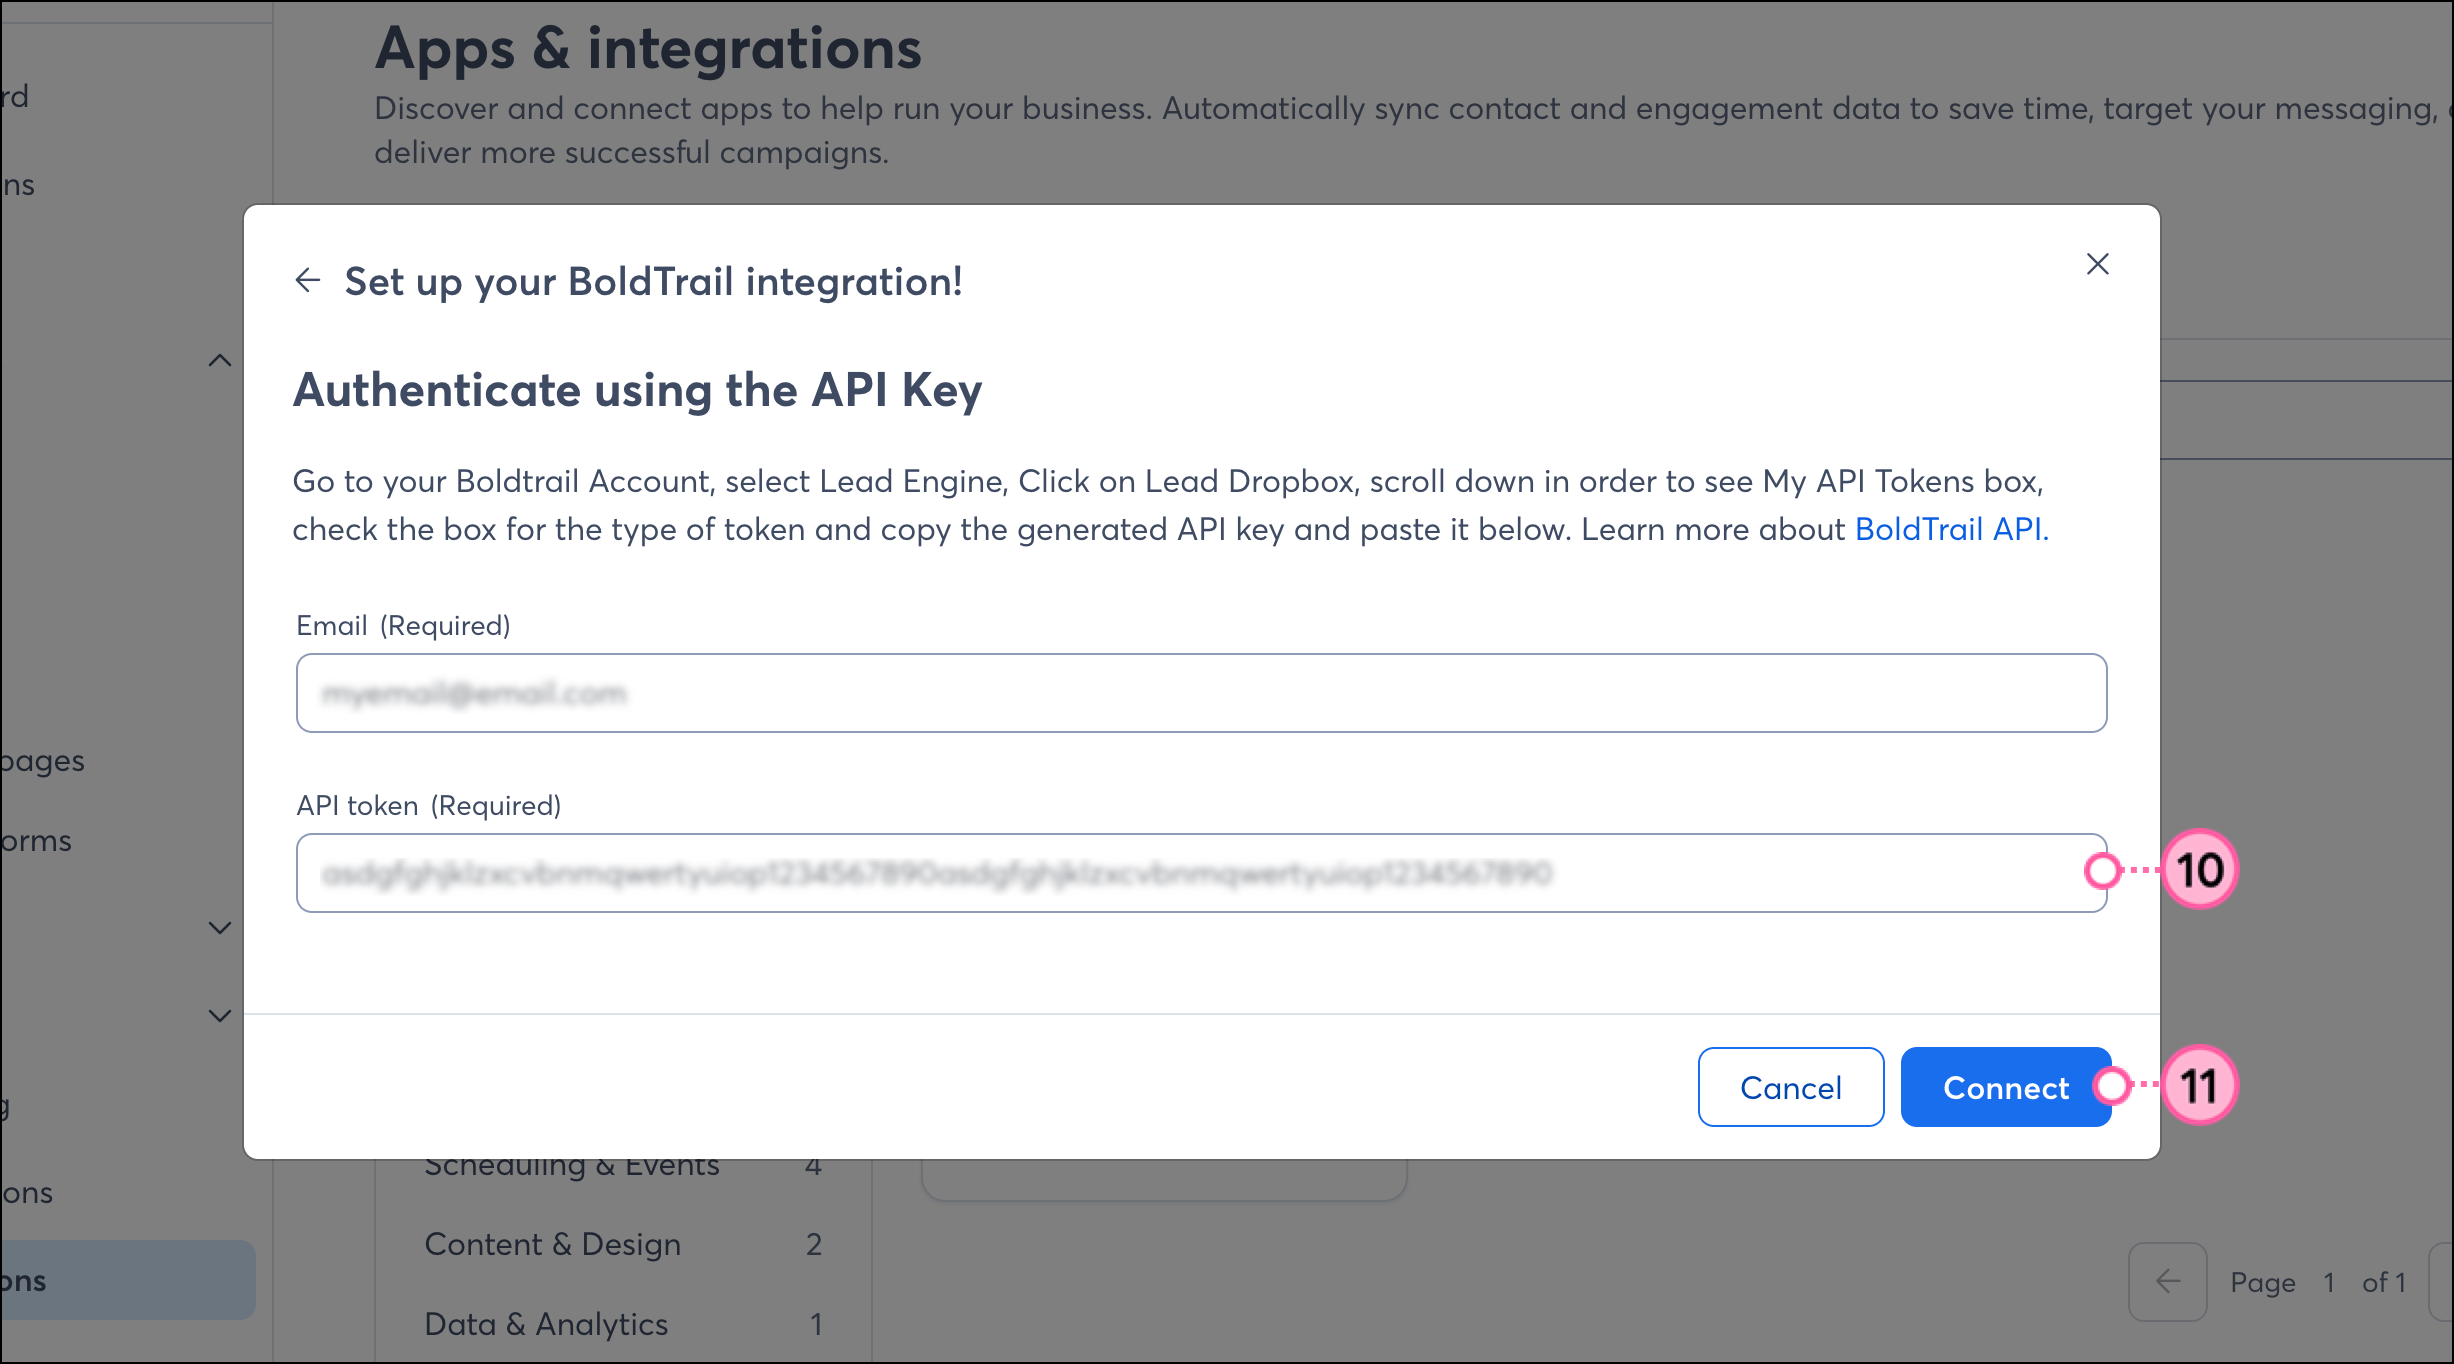Select the Content & Design category
Screen dimensions: 2454x1364
[552, 1244]
